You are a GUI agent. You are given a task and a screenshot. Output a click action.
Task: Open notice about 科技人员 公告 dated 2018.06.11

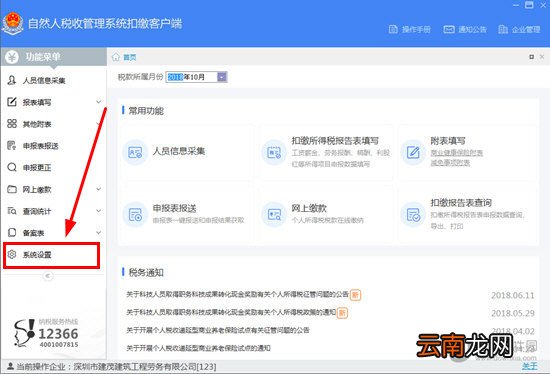click(237, 294)
